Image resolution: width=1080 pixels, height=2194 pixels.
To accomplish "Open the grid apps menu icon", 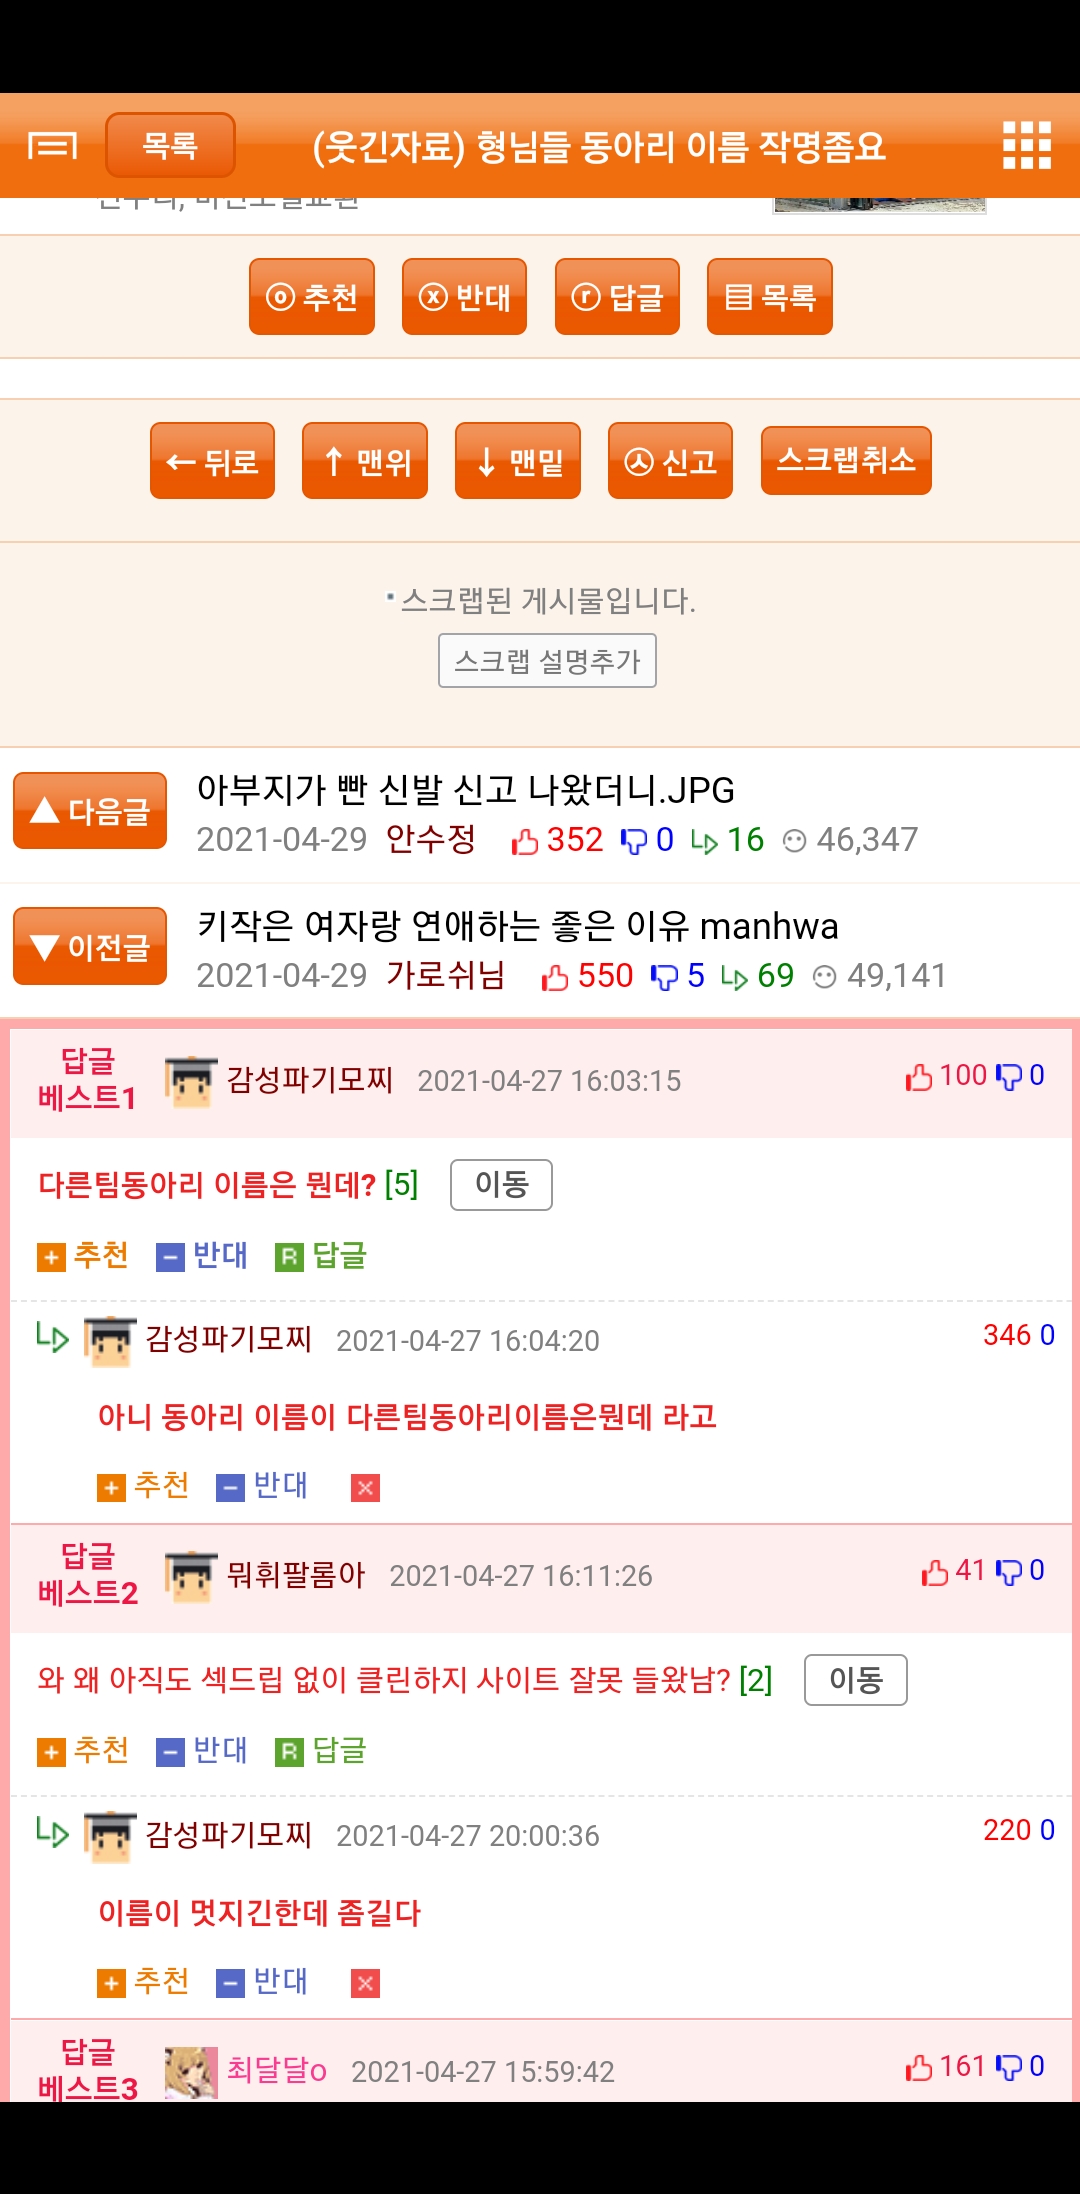I will tap(1027, 146).
